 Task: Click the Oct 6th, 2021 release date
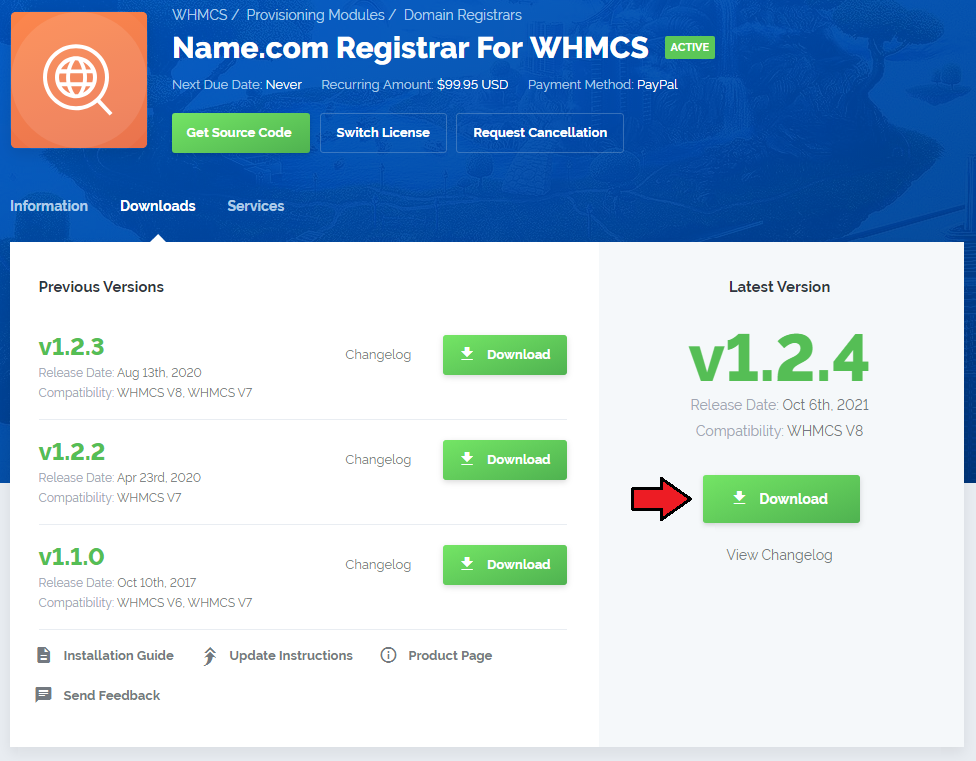click(825, 405)
